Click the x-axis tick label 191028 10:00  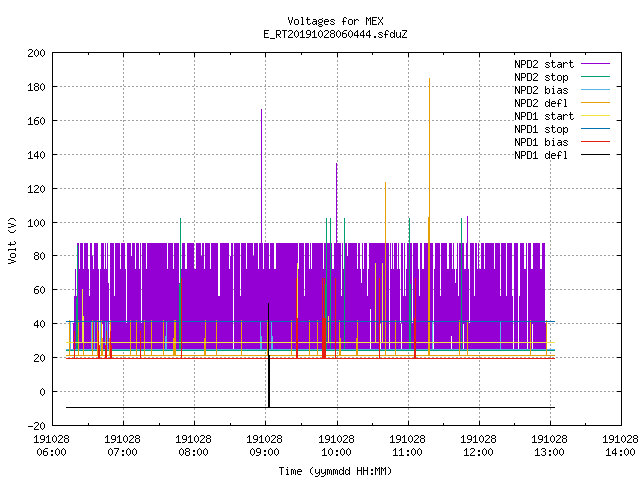336,445
